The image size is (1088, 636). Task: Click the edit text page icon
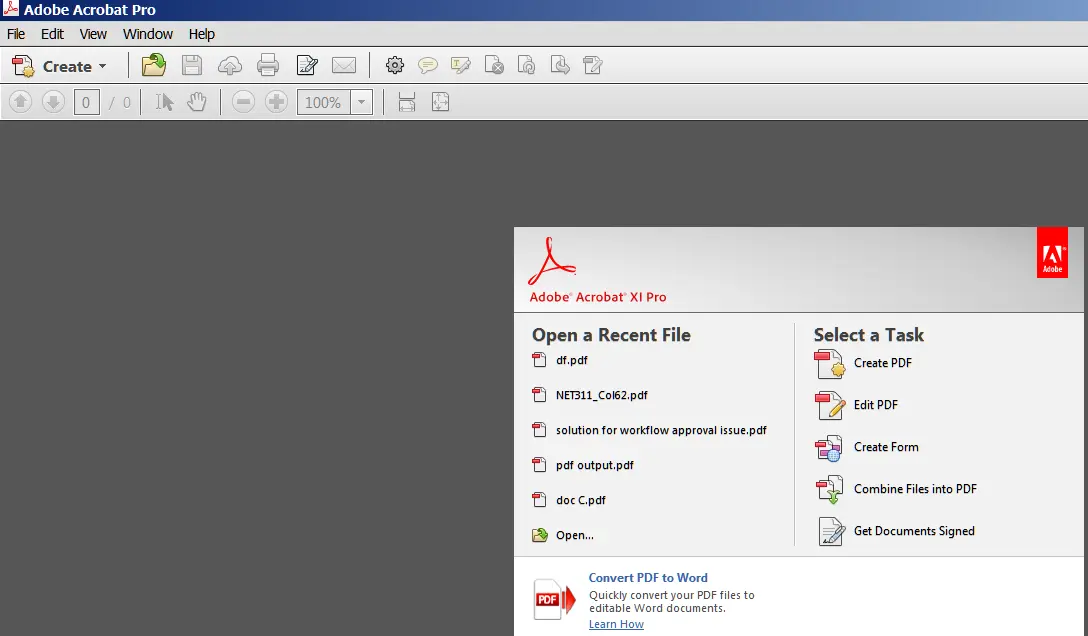(593, 66)
